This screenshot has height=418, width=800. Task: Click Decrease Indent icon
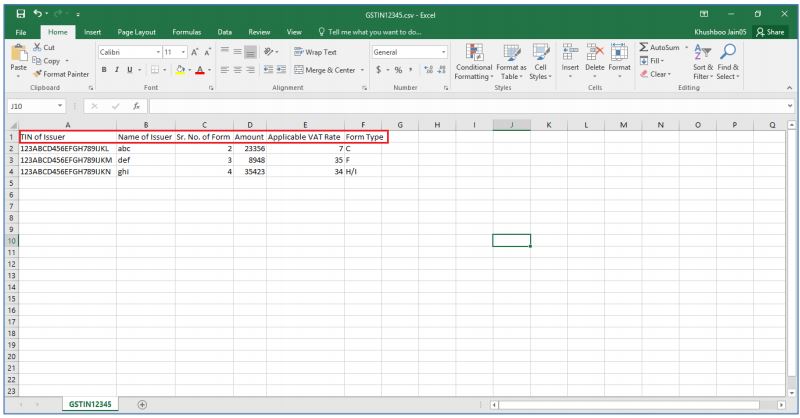pos(268,69)
